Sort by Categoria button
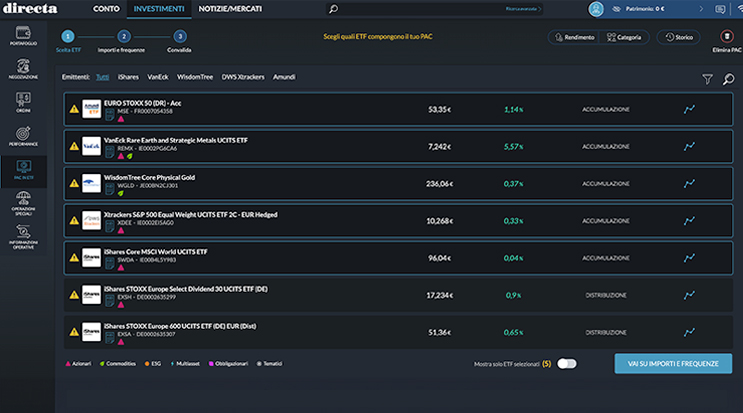Viewport: 743px width, 413px height. coord(624,37)
